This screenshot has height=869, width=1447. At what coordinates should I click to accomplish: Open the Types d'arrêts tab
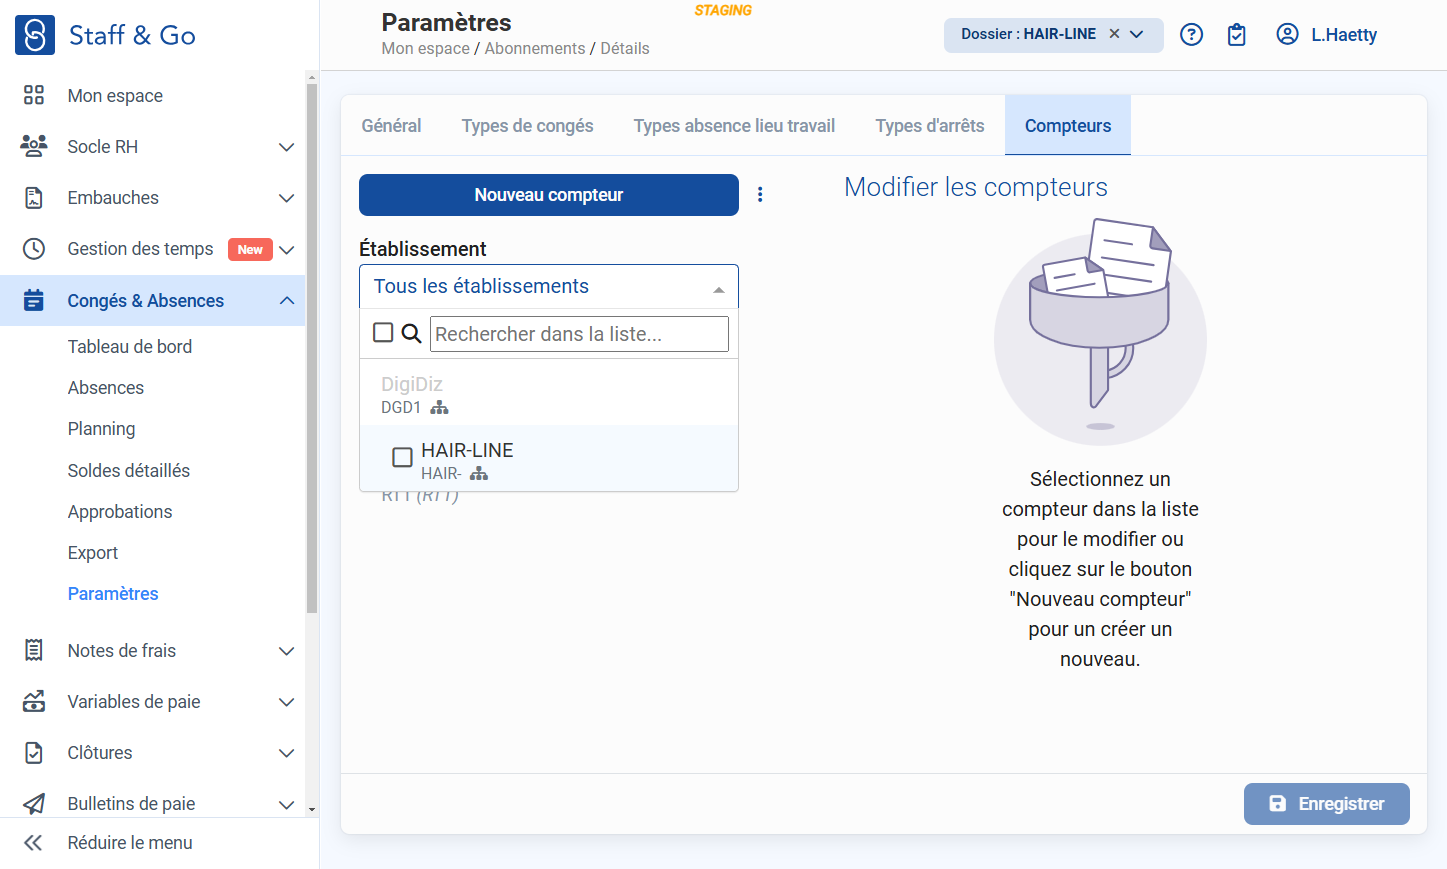click(930, 126)
